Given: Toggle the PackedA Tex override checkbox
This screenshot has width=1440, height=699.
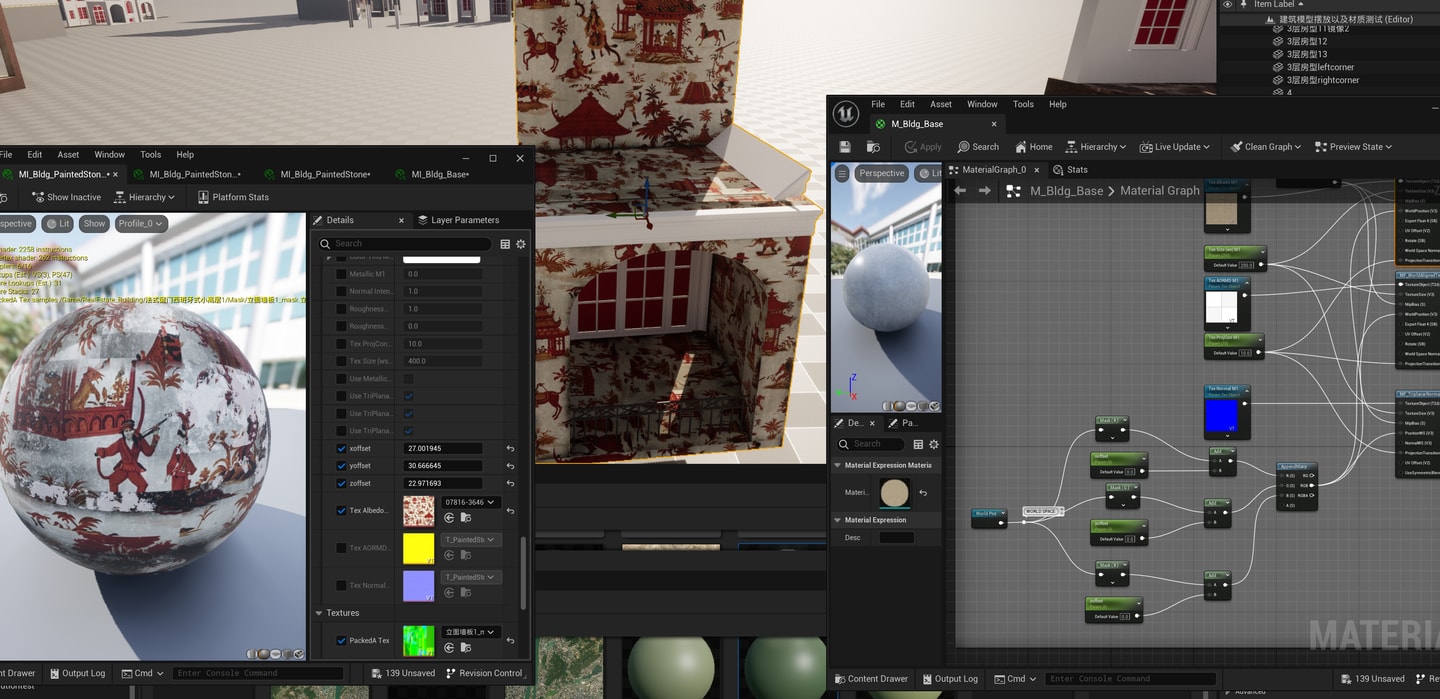Looking at the screenshot, I should tap(341, 641).
